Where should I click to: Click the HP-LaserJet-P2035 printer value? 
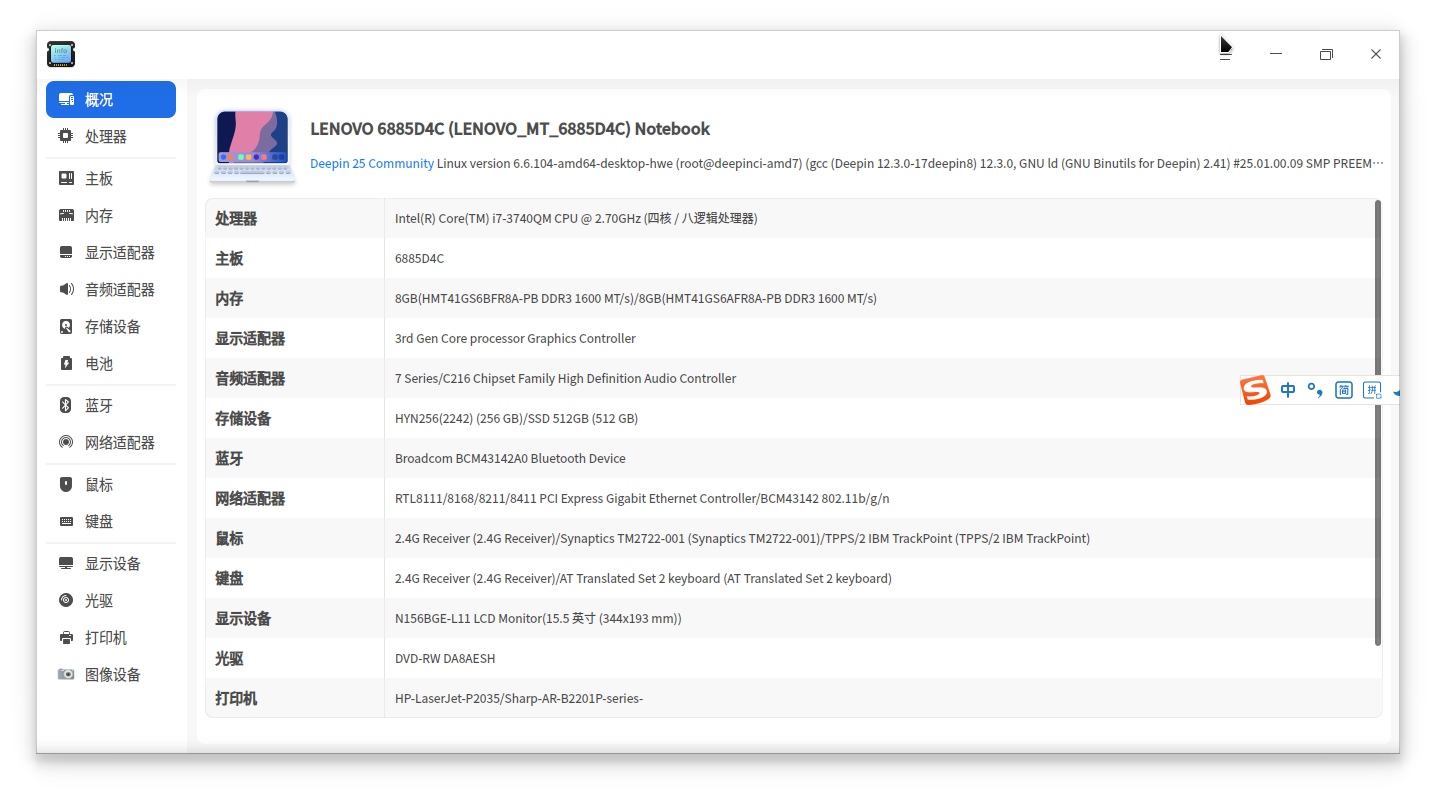click(x=519, y=699)
